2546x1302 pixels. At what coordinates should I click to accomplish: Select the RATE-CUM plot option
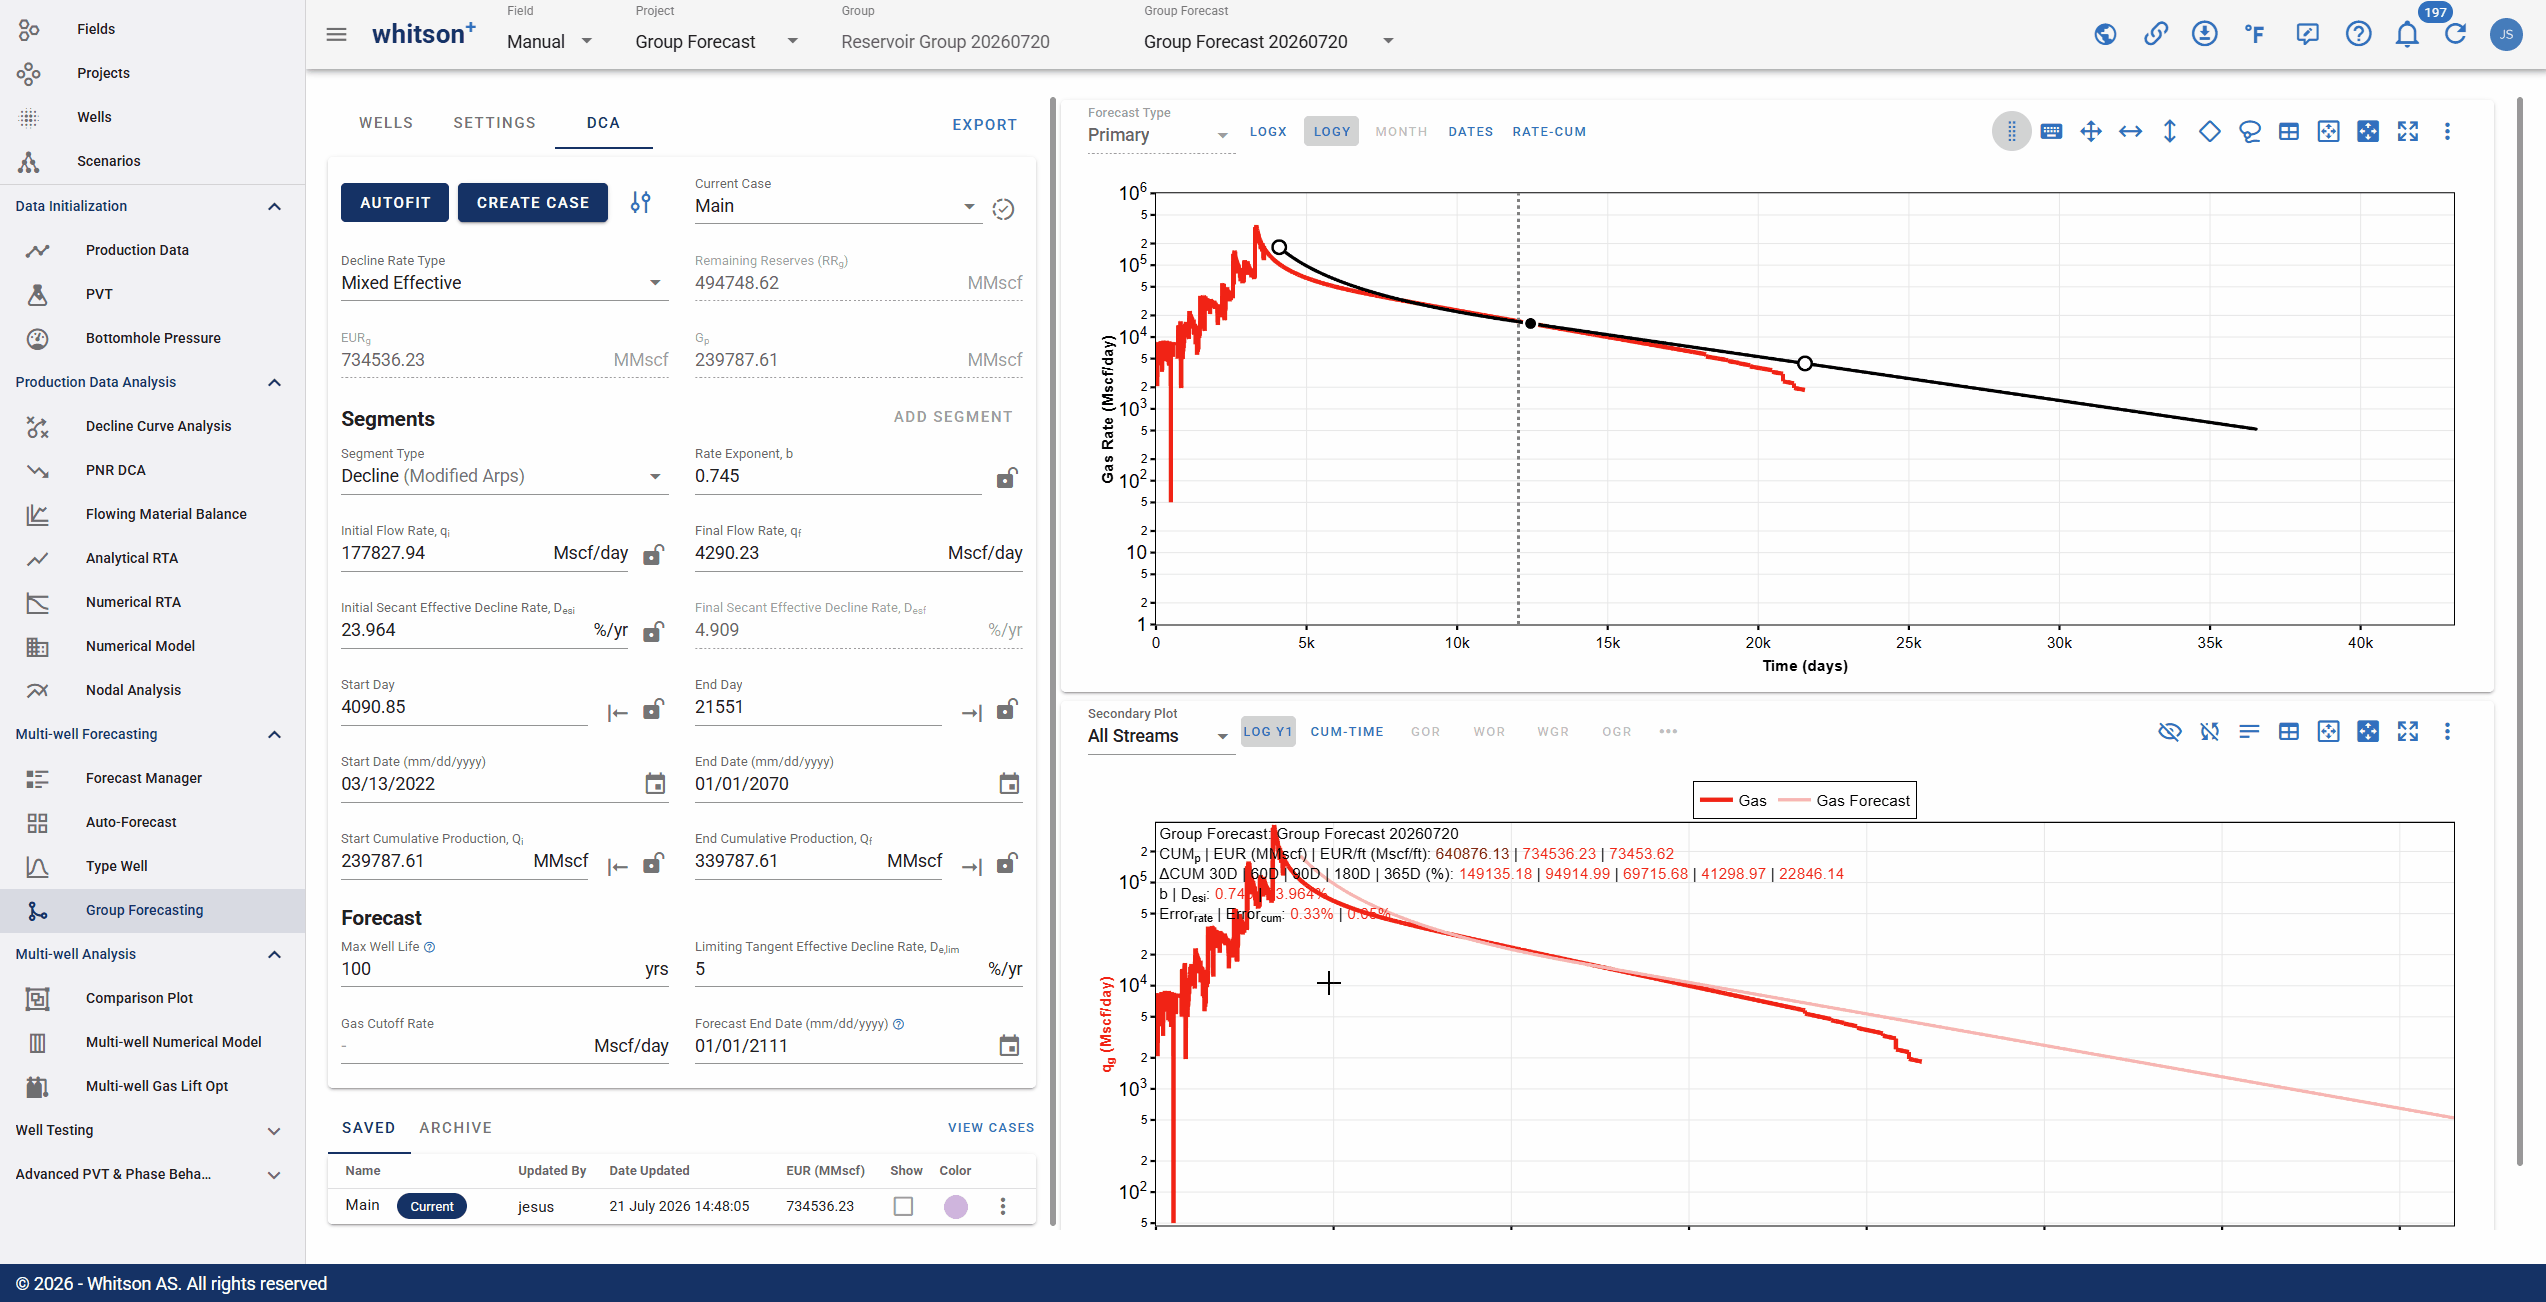[x=1549, y=132]
